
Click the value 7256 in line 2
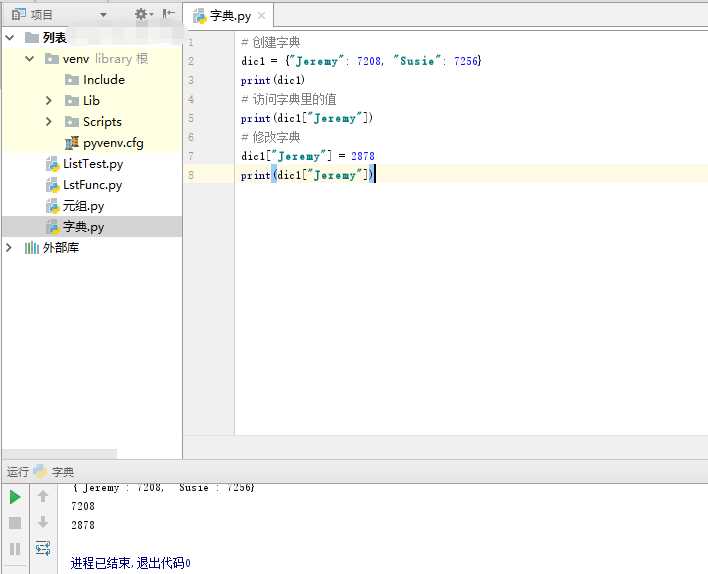466,61
